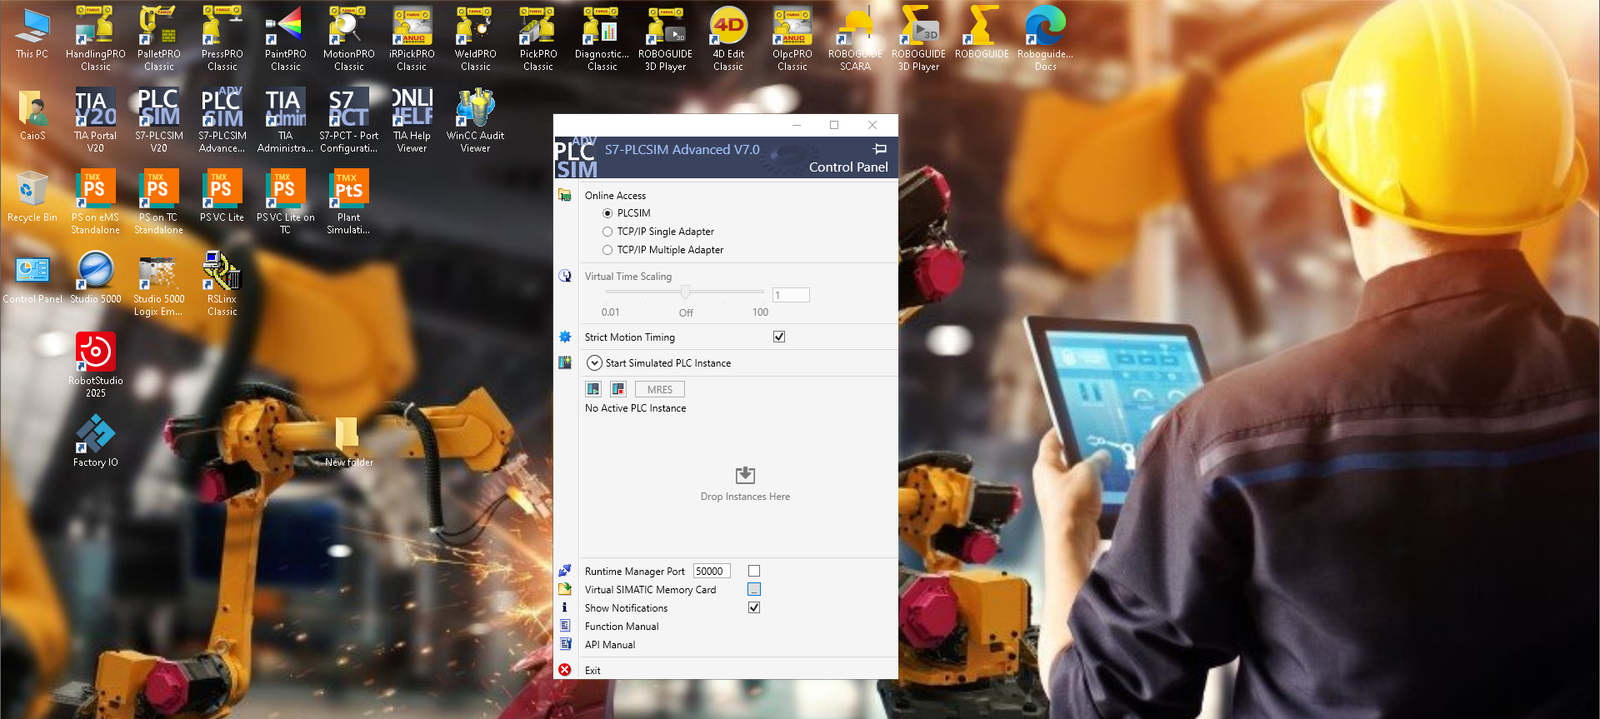Click the API Manual icon
1600x719 pixels.
coord(565,644)
